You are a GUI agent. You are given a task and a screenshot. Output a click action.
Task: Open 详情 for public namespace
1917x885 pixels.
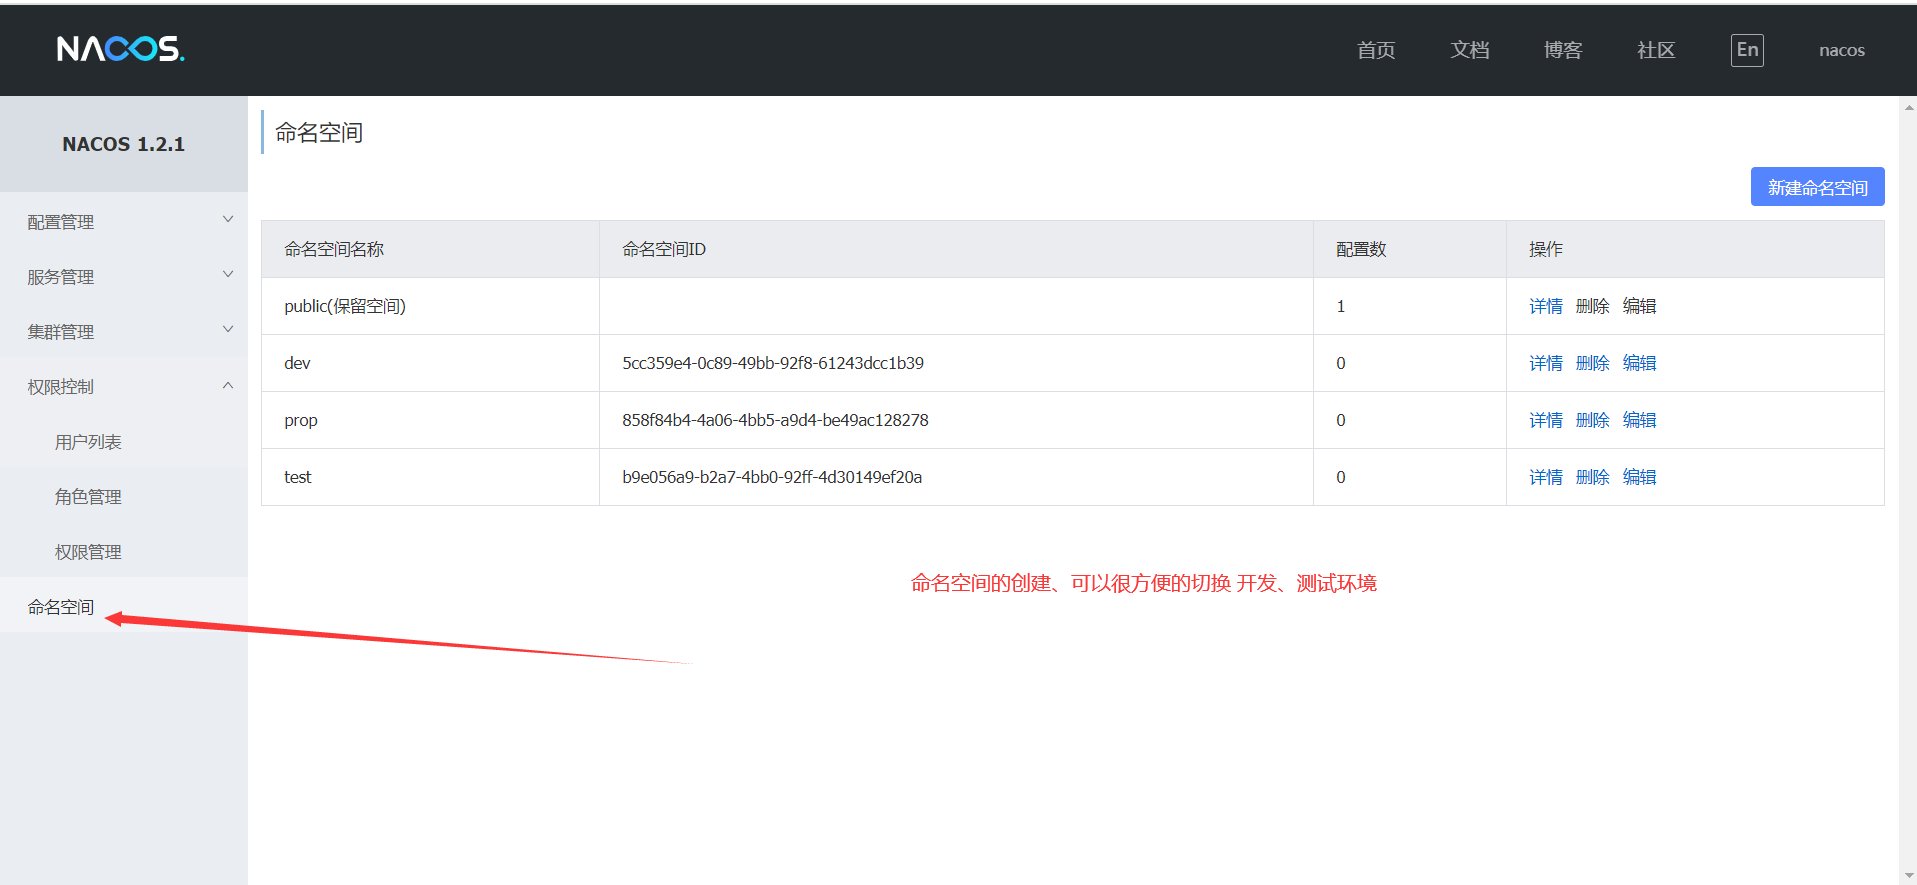pos(1545,306)
